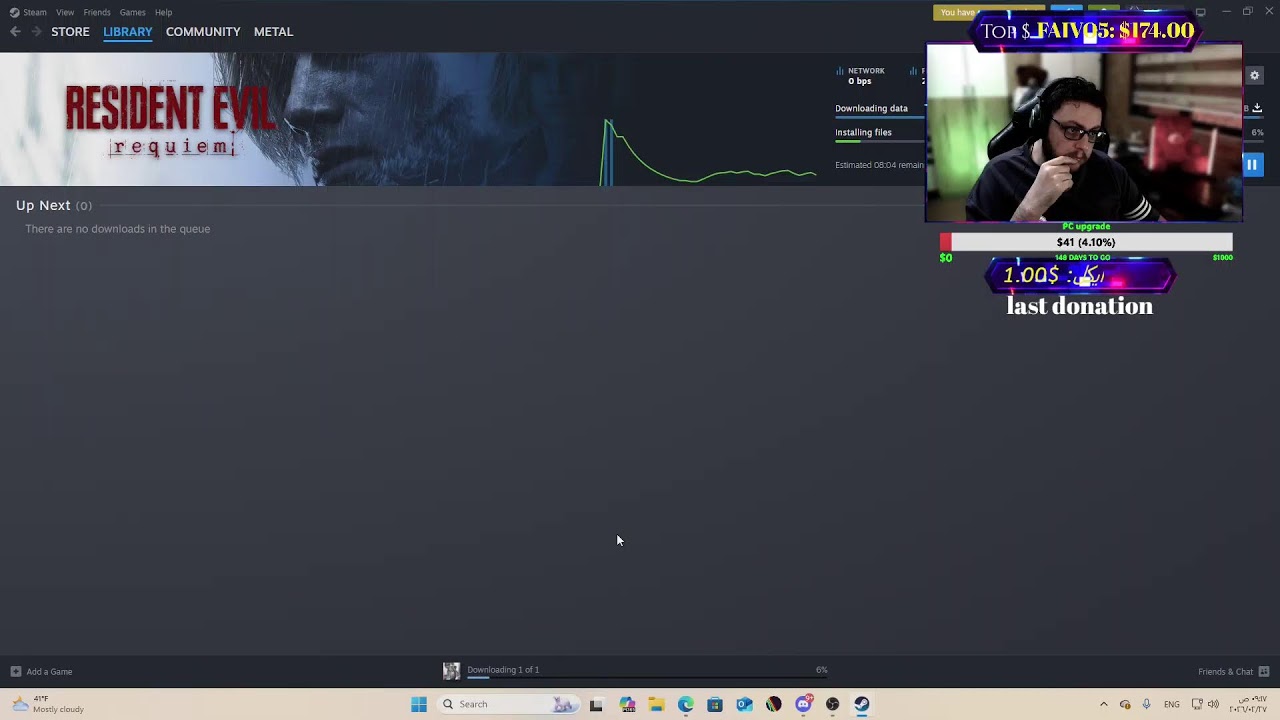Click Add a Game button
1280x720 pixels.
coord(41,671)
